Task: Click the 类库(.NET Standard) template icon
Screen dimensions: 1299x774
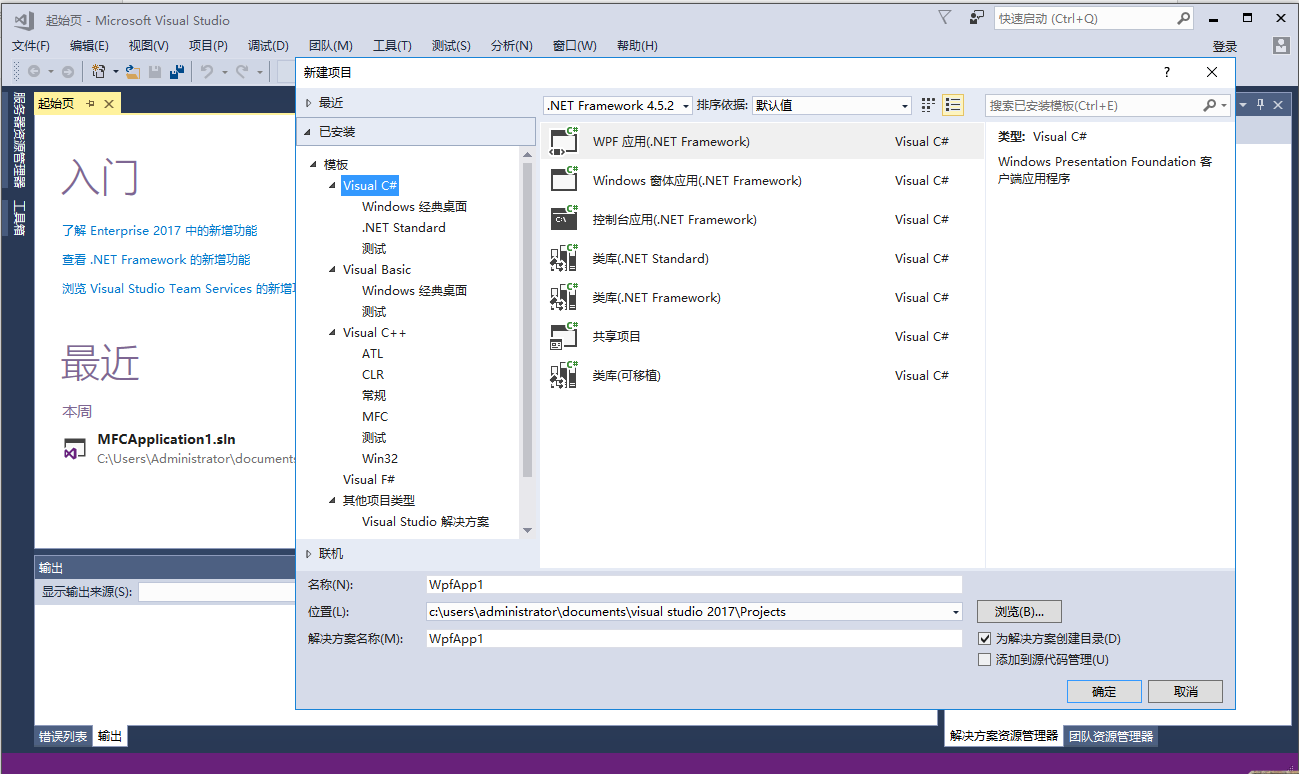Action: [564, 258]
